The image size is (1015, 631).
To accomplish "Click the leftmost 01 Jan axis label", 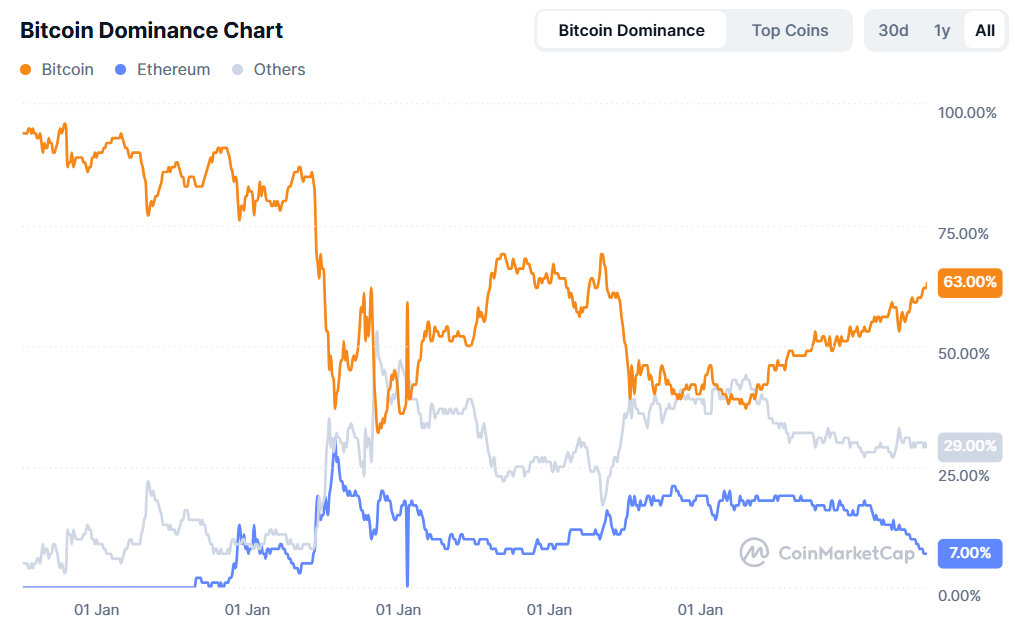I will click(97, 609).
